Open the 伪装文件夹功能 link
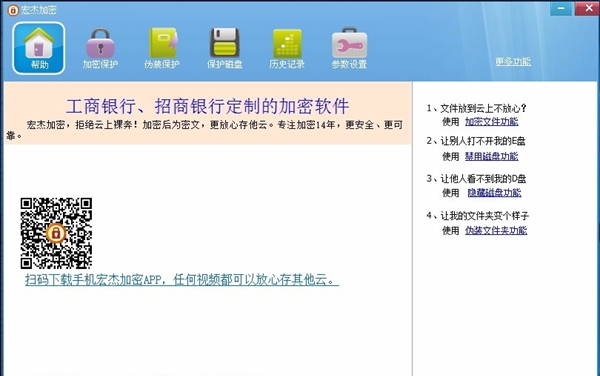Screen dimensions: 600x376 point(496,230)
